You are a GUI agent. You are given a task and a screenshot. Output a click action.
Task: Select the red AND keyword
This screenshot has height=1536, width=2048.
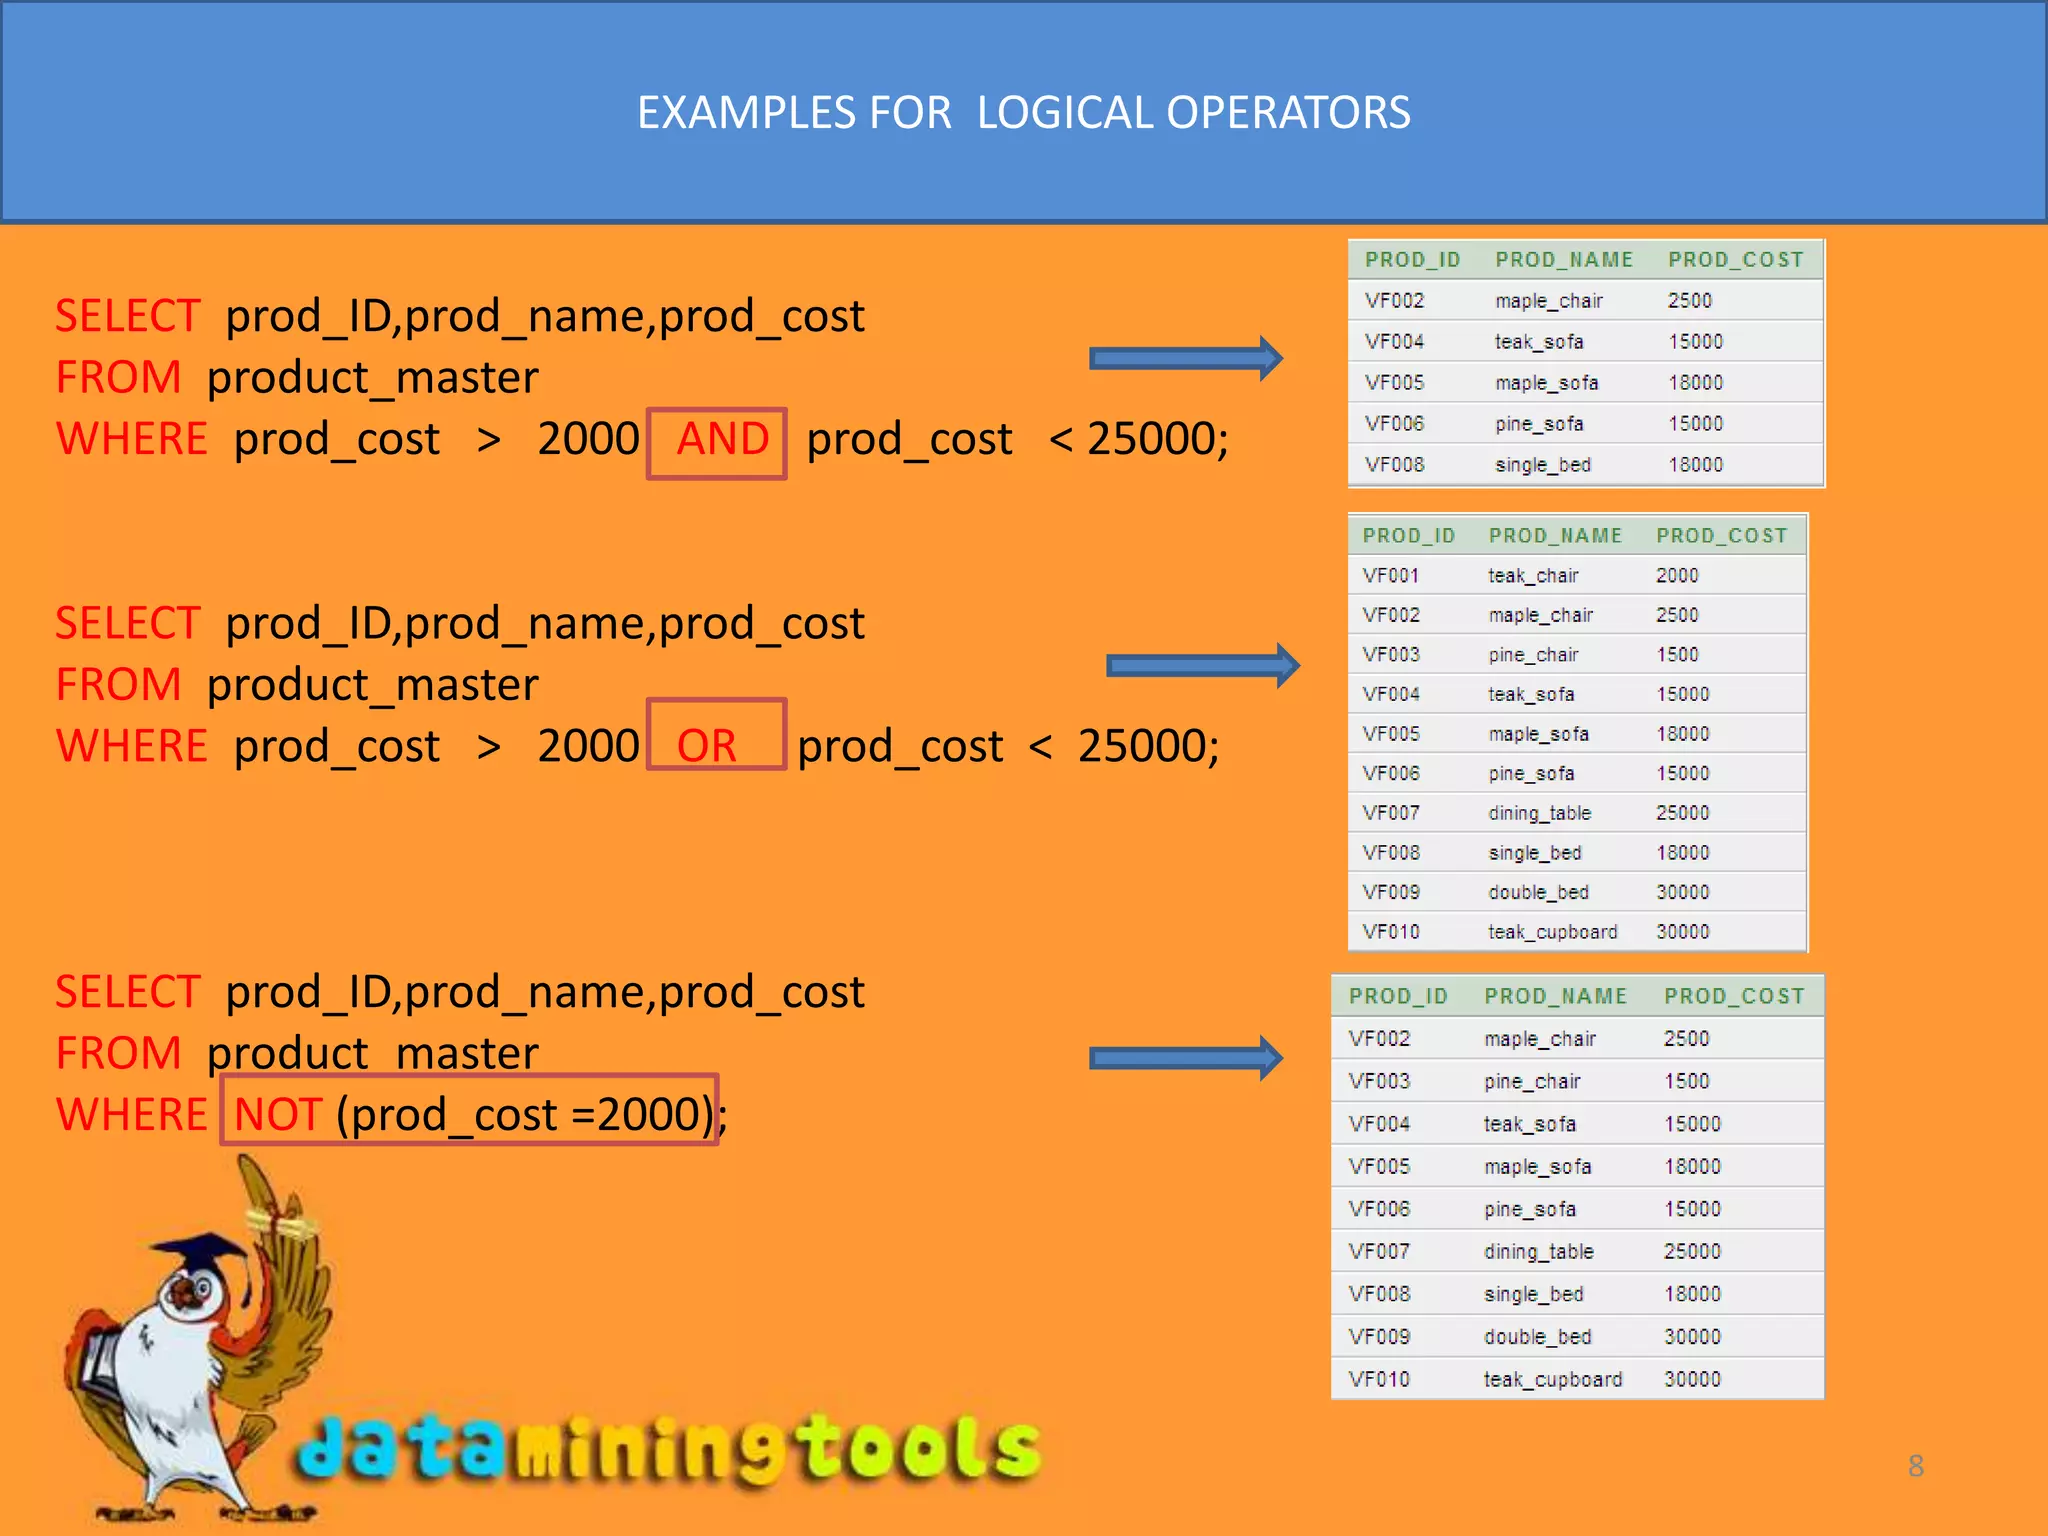tap(722, 439)
